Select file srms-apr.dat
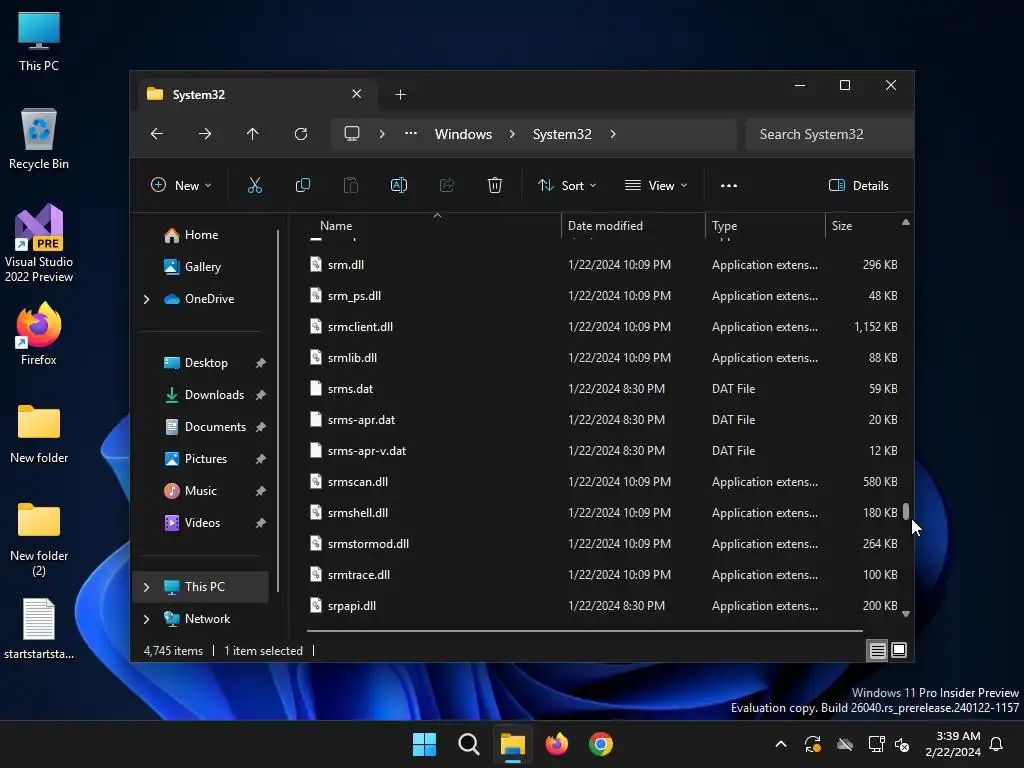The height and width of the screenshot is (768, 1024). tap(603, 419)
